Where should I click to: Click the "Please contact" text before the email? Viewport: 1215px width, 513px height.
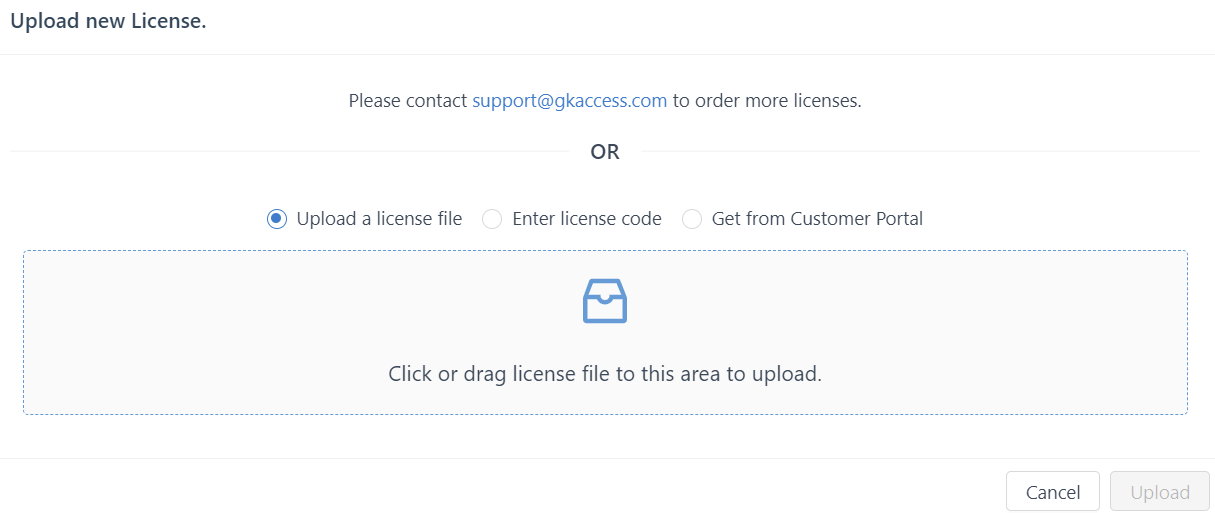pos(408,101)
